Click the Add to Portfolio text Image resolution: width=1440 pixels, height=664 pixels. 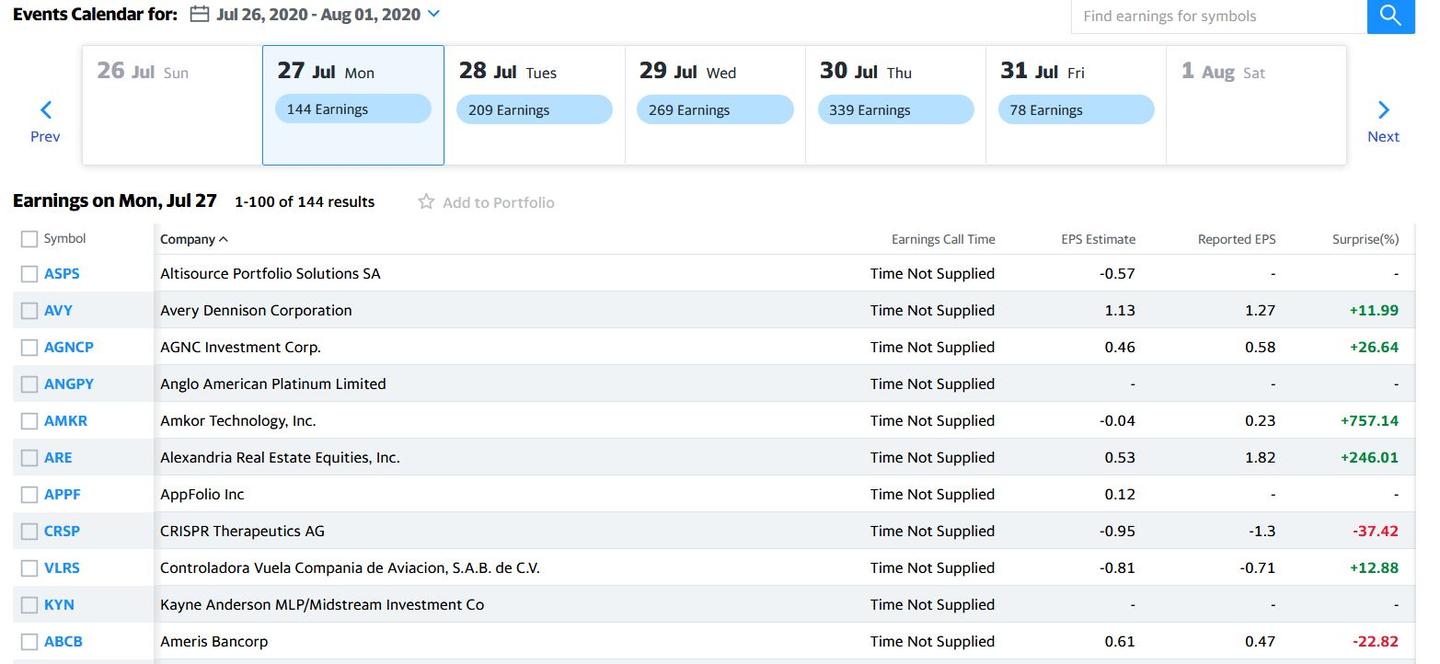coord(498,202)
